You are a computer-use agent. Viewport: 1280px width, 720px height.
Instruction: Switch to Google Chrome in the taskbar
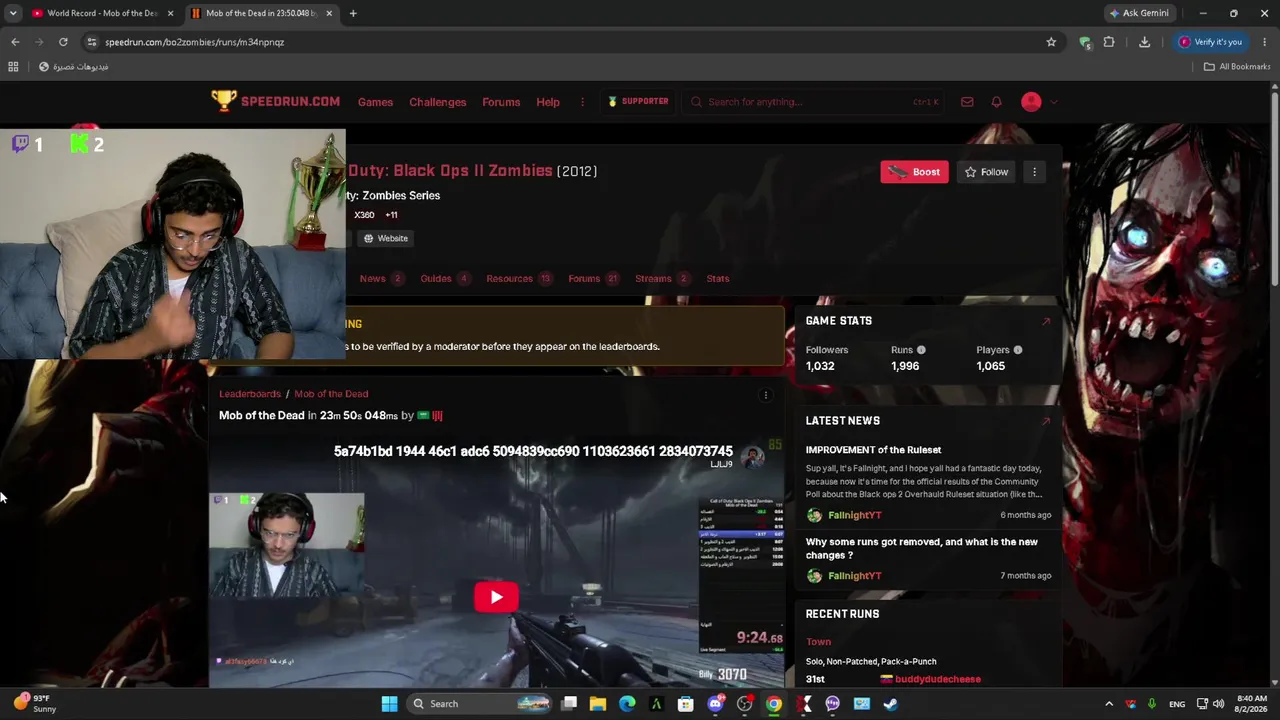(774, 704)
